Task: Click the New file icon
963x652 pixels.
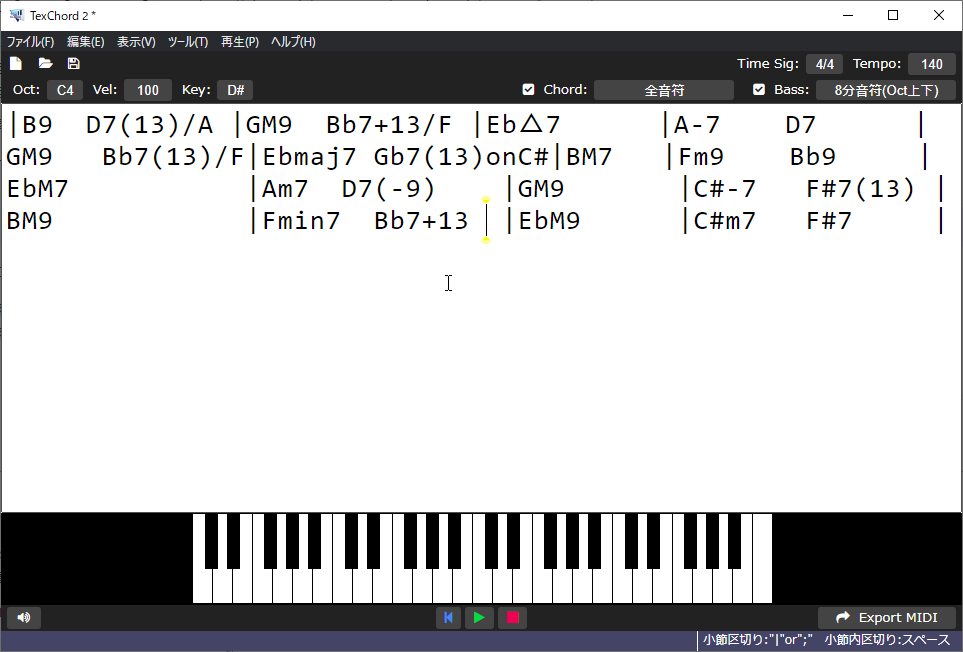Action: click(15, 63)
